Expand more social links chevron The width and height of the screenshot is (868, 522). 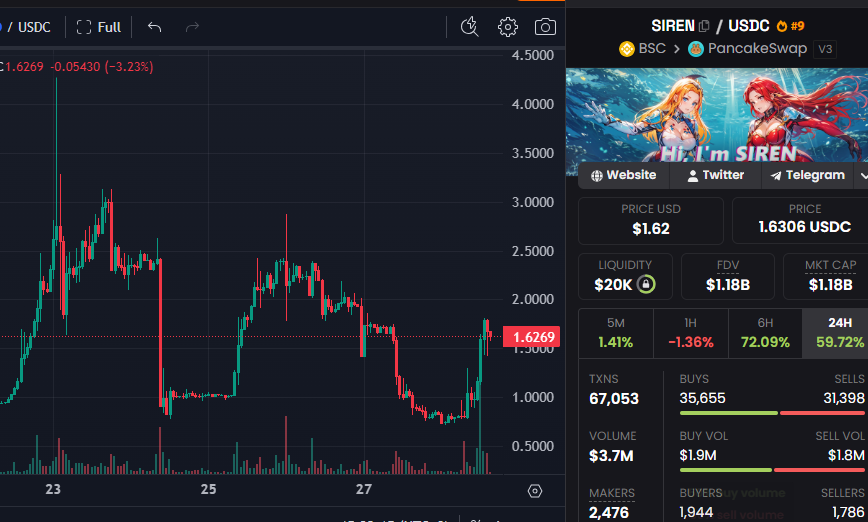[x=862, y=175]
